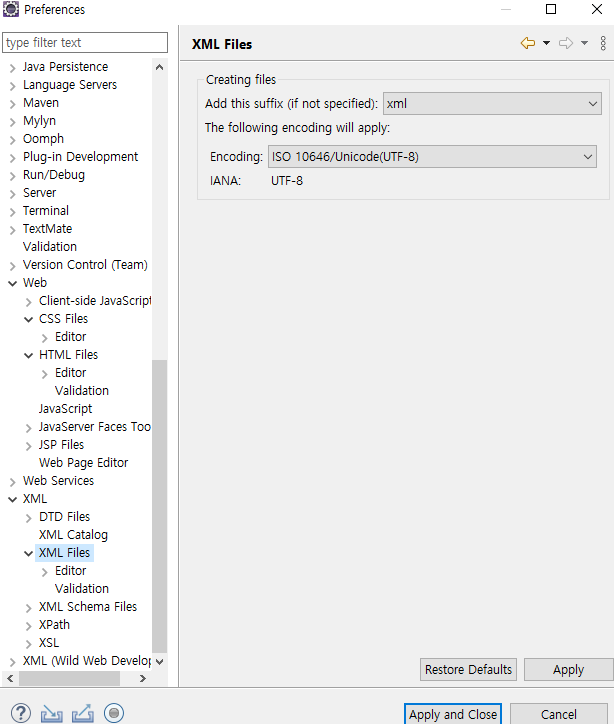This screenshot has width=614, height=724.
Task: Select the XML Catalog item
Action: (x=73, y=535)
